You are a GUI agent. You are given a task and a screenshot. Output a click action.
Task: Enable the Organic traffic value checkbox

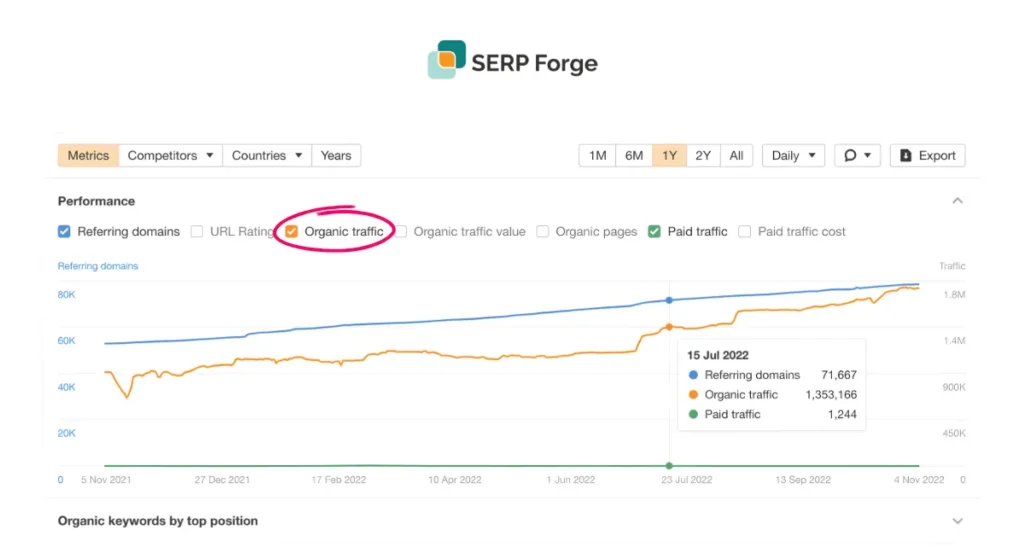401,231
